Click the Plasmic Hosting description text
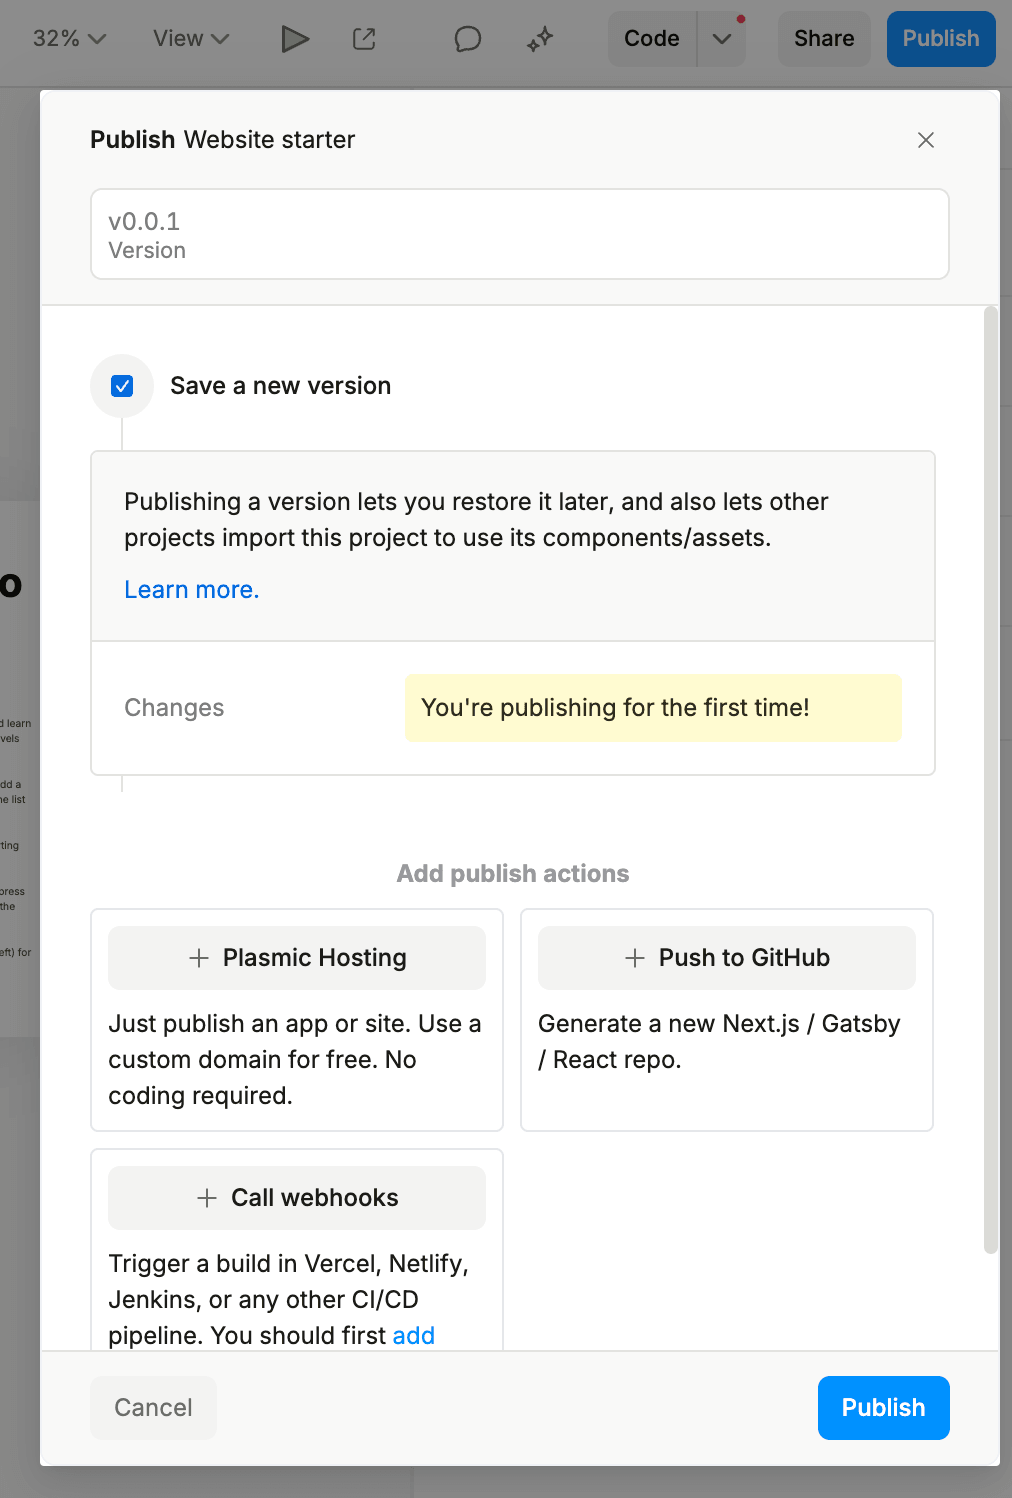Screen dimensions: 1012x1498 [295, 1060]
